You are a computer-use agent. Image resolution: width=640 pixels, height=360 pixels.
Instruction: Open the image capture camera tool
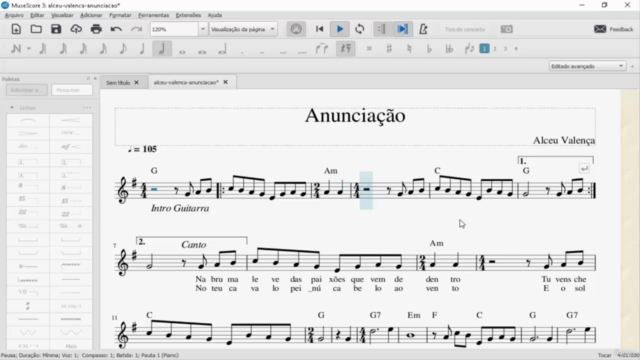507,29
